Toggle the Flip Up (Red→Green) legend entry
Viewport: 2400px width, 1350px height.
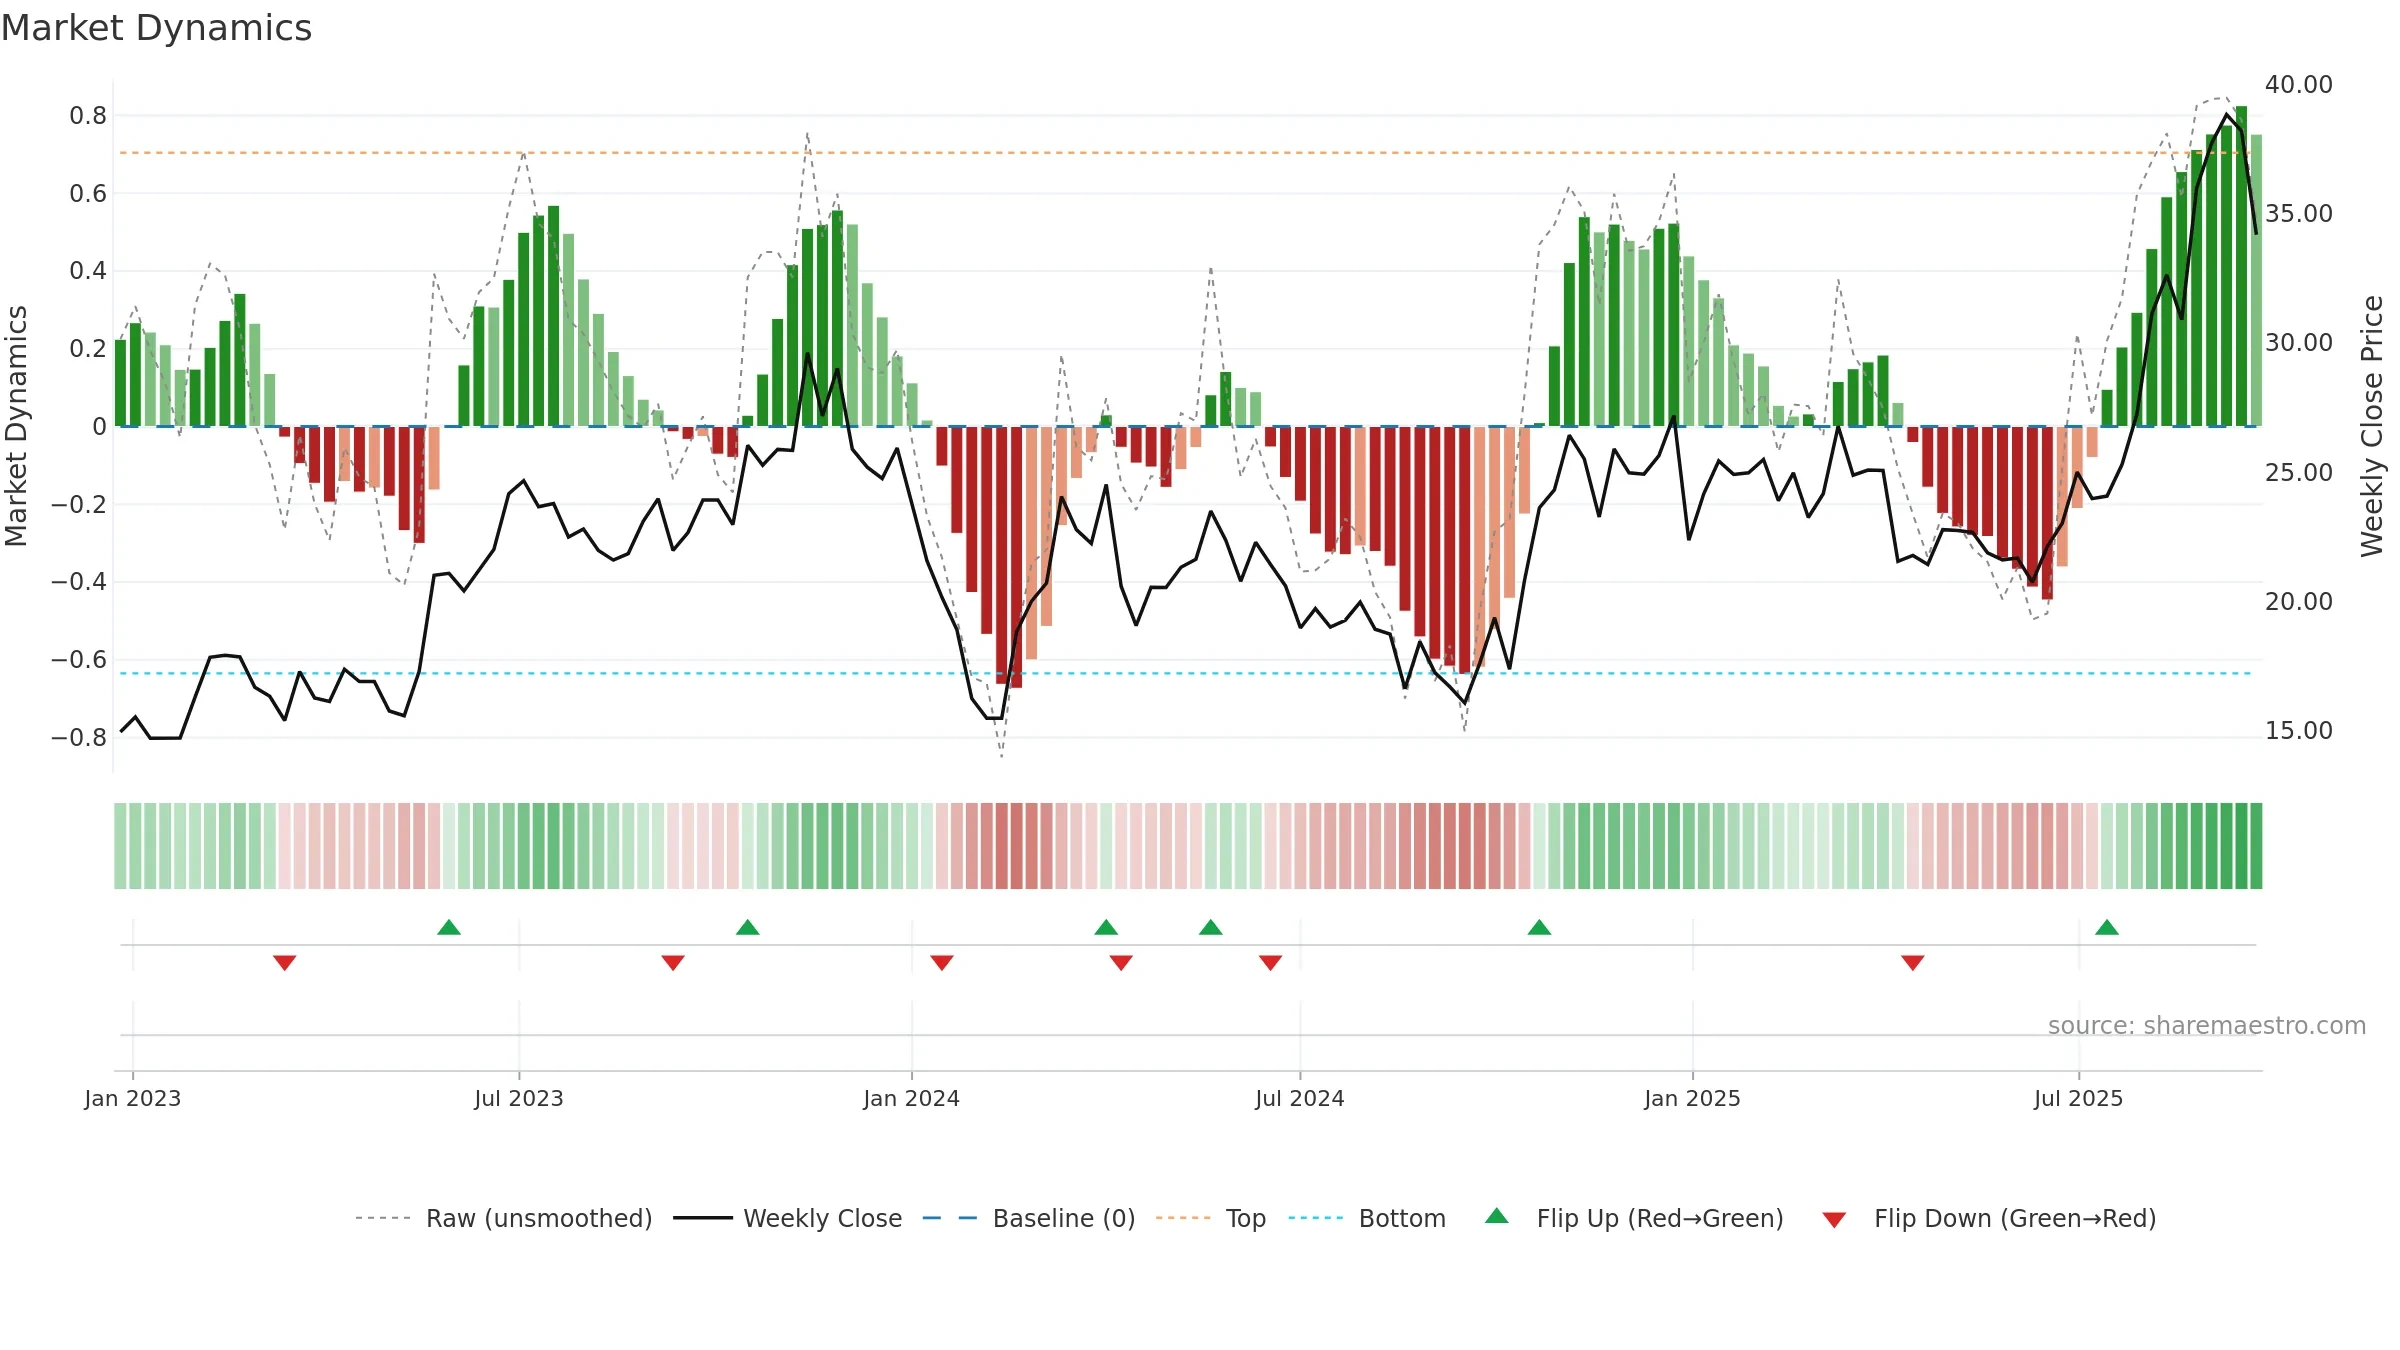click(1634, 1218)
